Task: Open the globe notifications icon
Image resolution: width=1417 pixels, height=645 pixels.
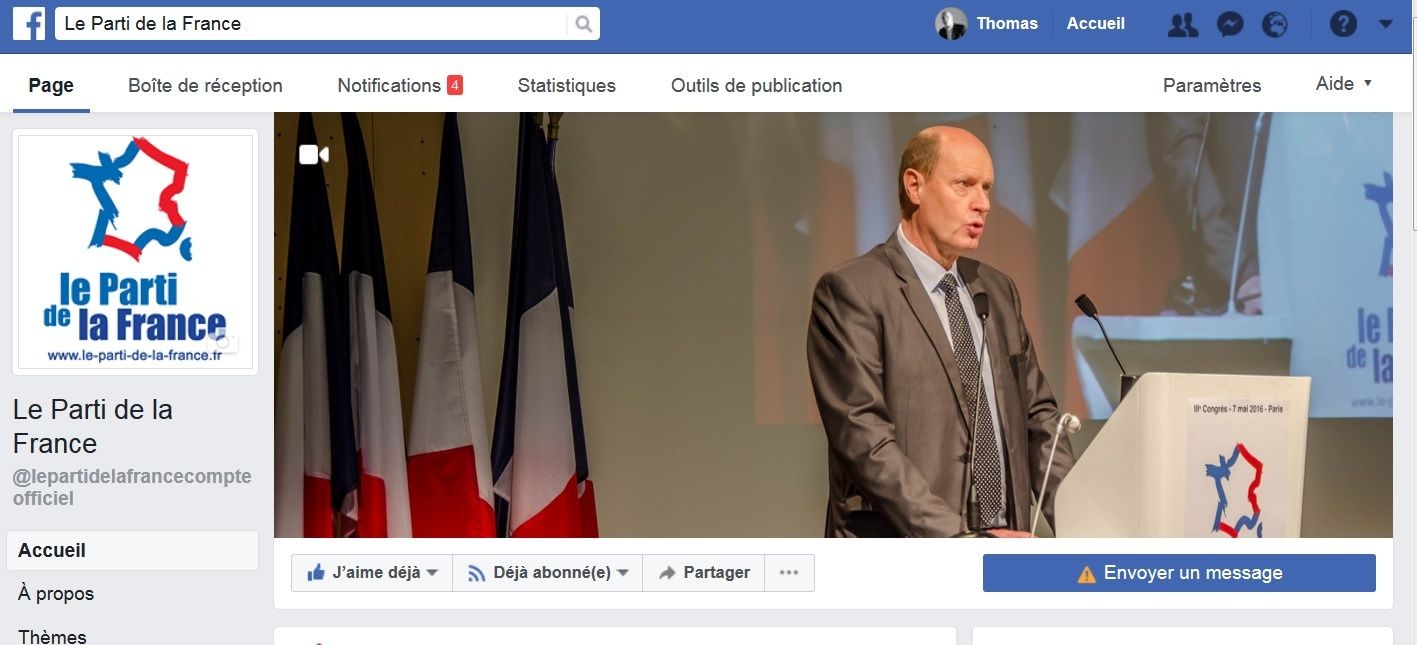Action: 1275,24
